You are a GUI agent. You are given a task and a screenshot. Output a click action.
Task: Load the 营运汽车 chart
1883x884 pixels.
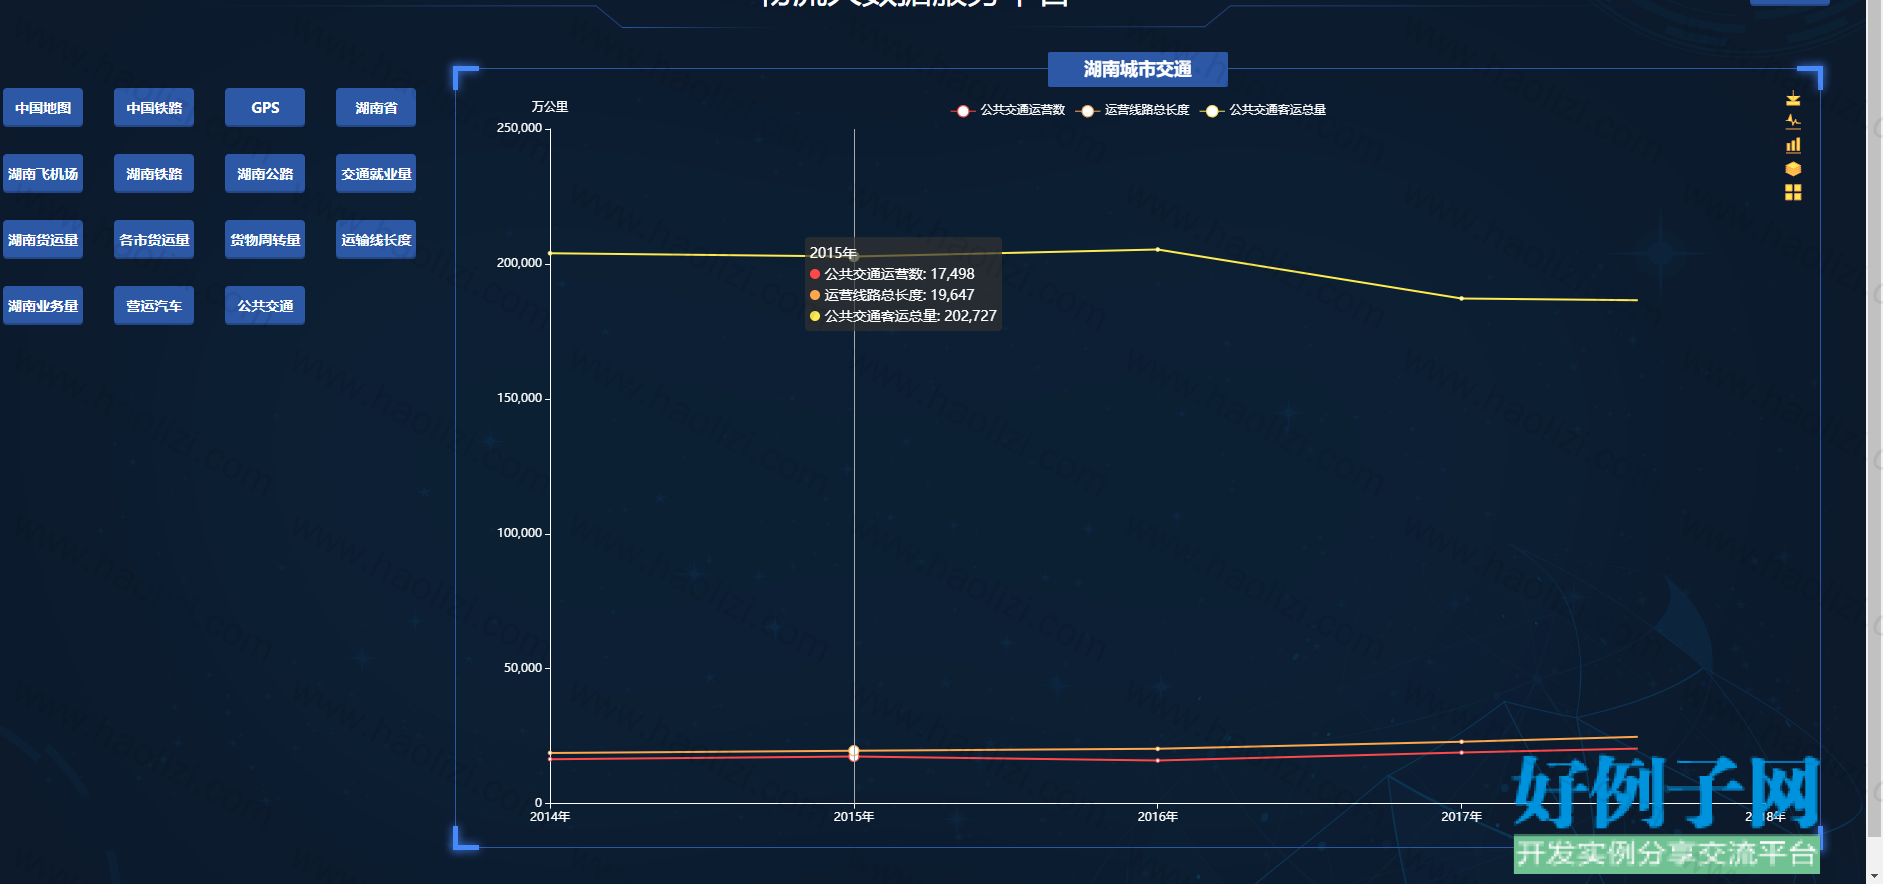click(154, 306)
